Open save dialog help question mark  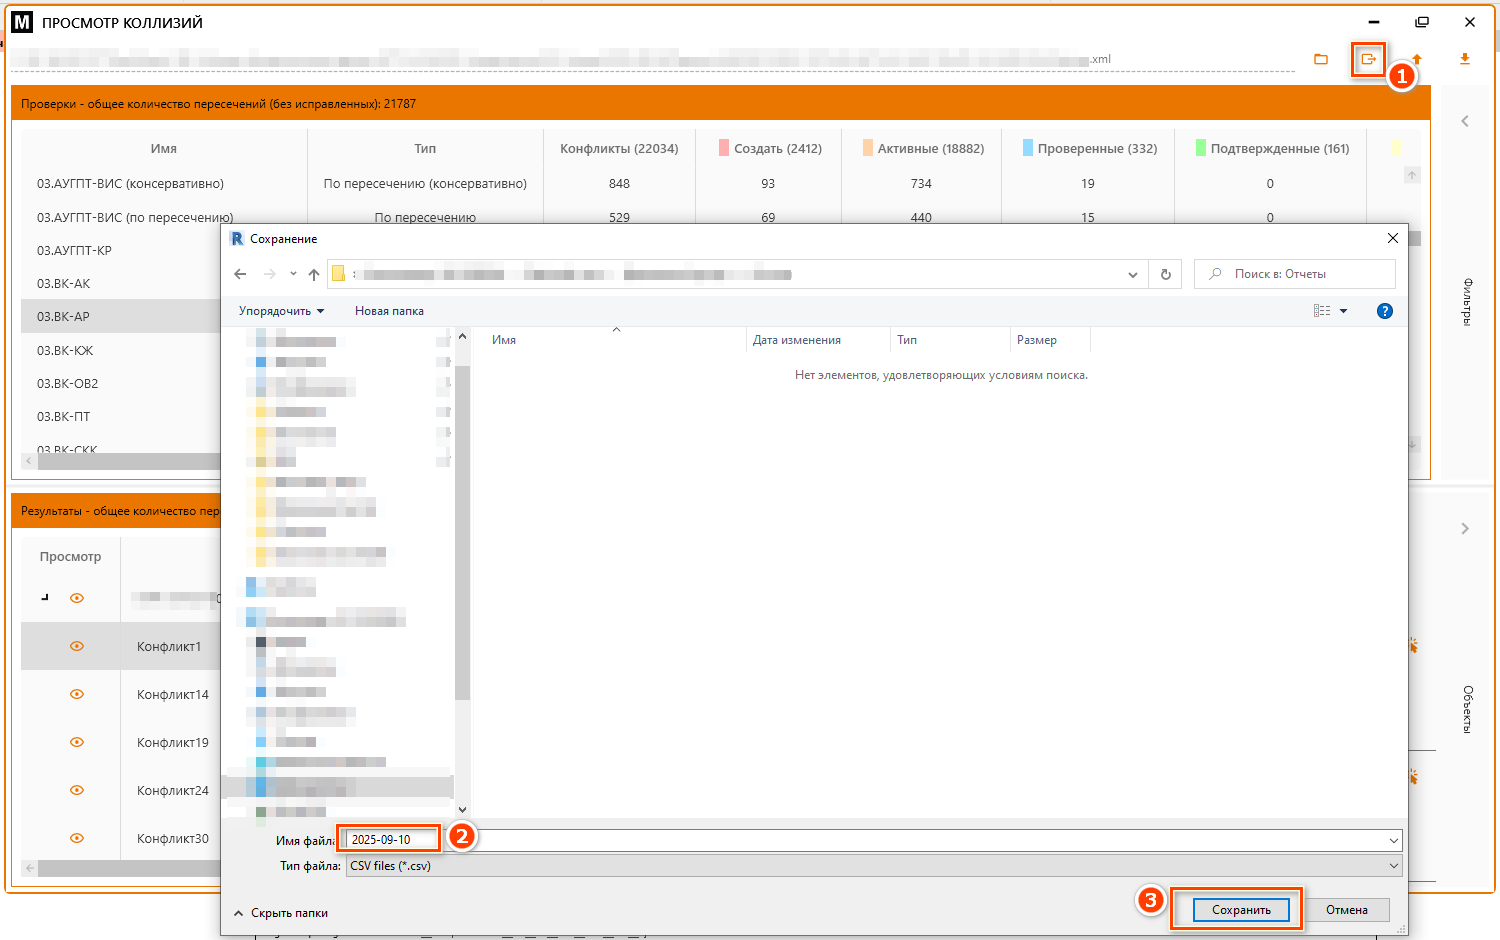pyautogui.click(x=1385, y=311)
